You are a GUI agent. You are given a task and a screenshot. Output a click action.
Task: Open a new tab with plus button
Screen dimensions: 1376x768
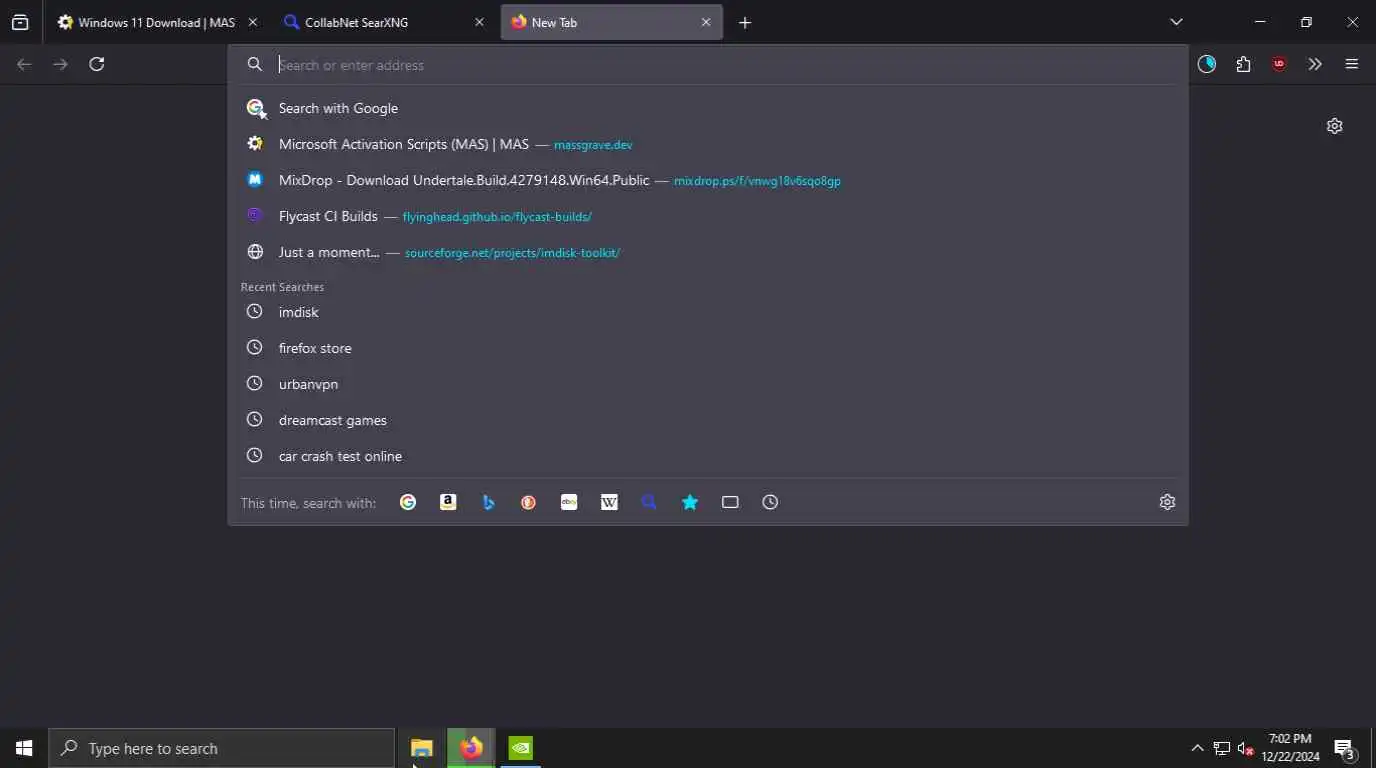coord(744,22)
